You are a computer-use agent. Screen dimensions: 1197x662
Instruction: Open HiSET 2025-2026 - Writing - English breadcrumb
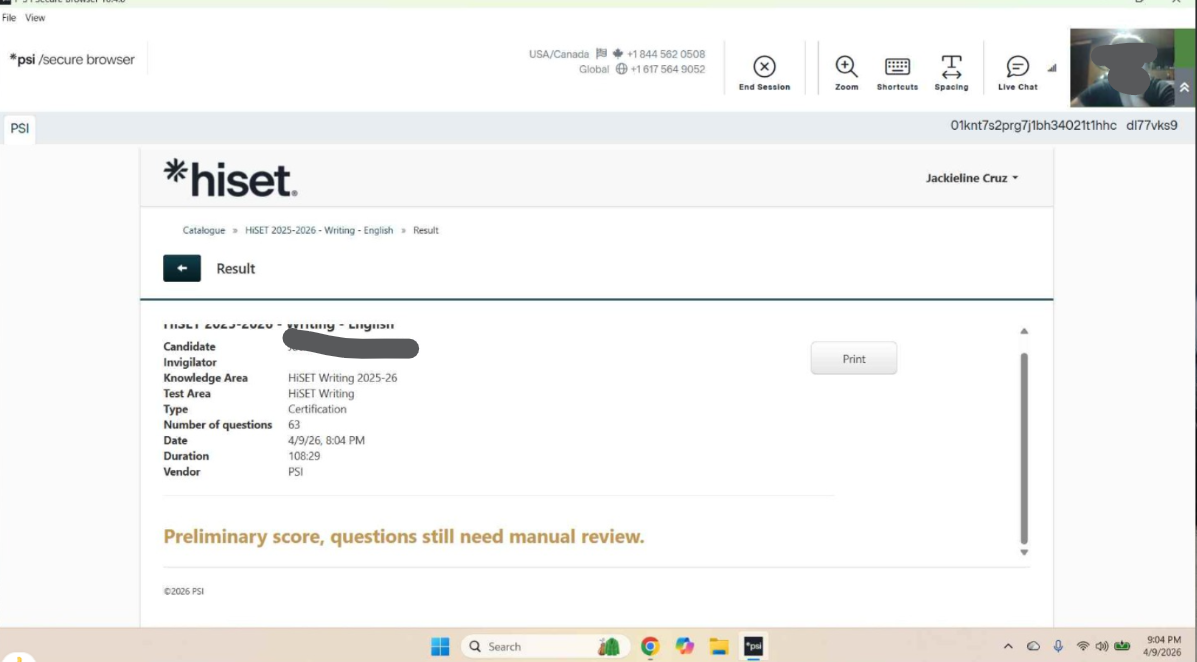coord(319,230)
